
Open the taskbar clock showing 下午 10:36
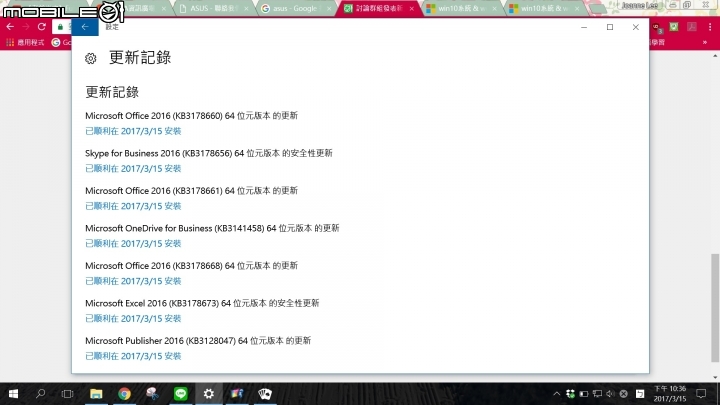point(669,394)
